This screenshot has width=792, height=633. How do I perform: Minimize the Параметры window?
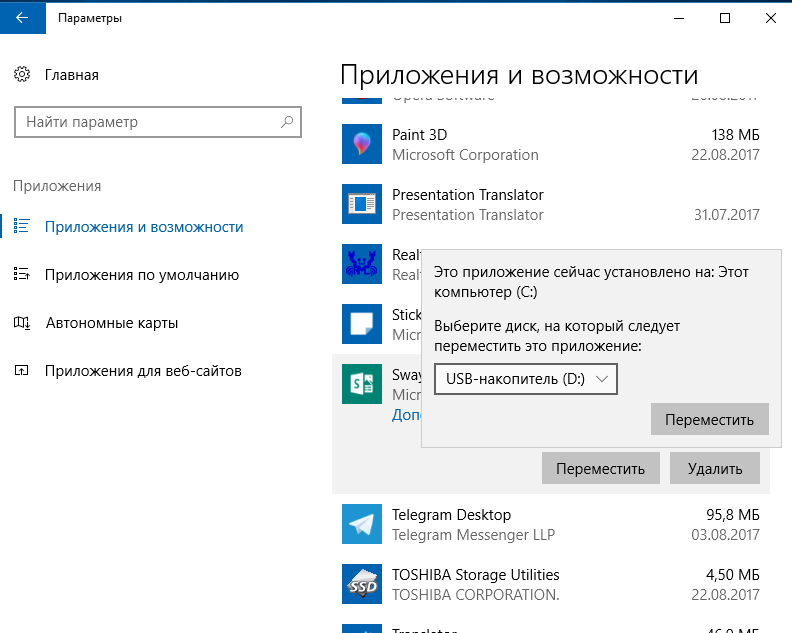[x=679, y=18]
